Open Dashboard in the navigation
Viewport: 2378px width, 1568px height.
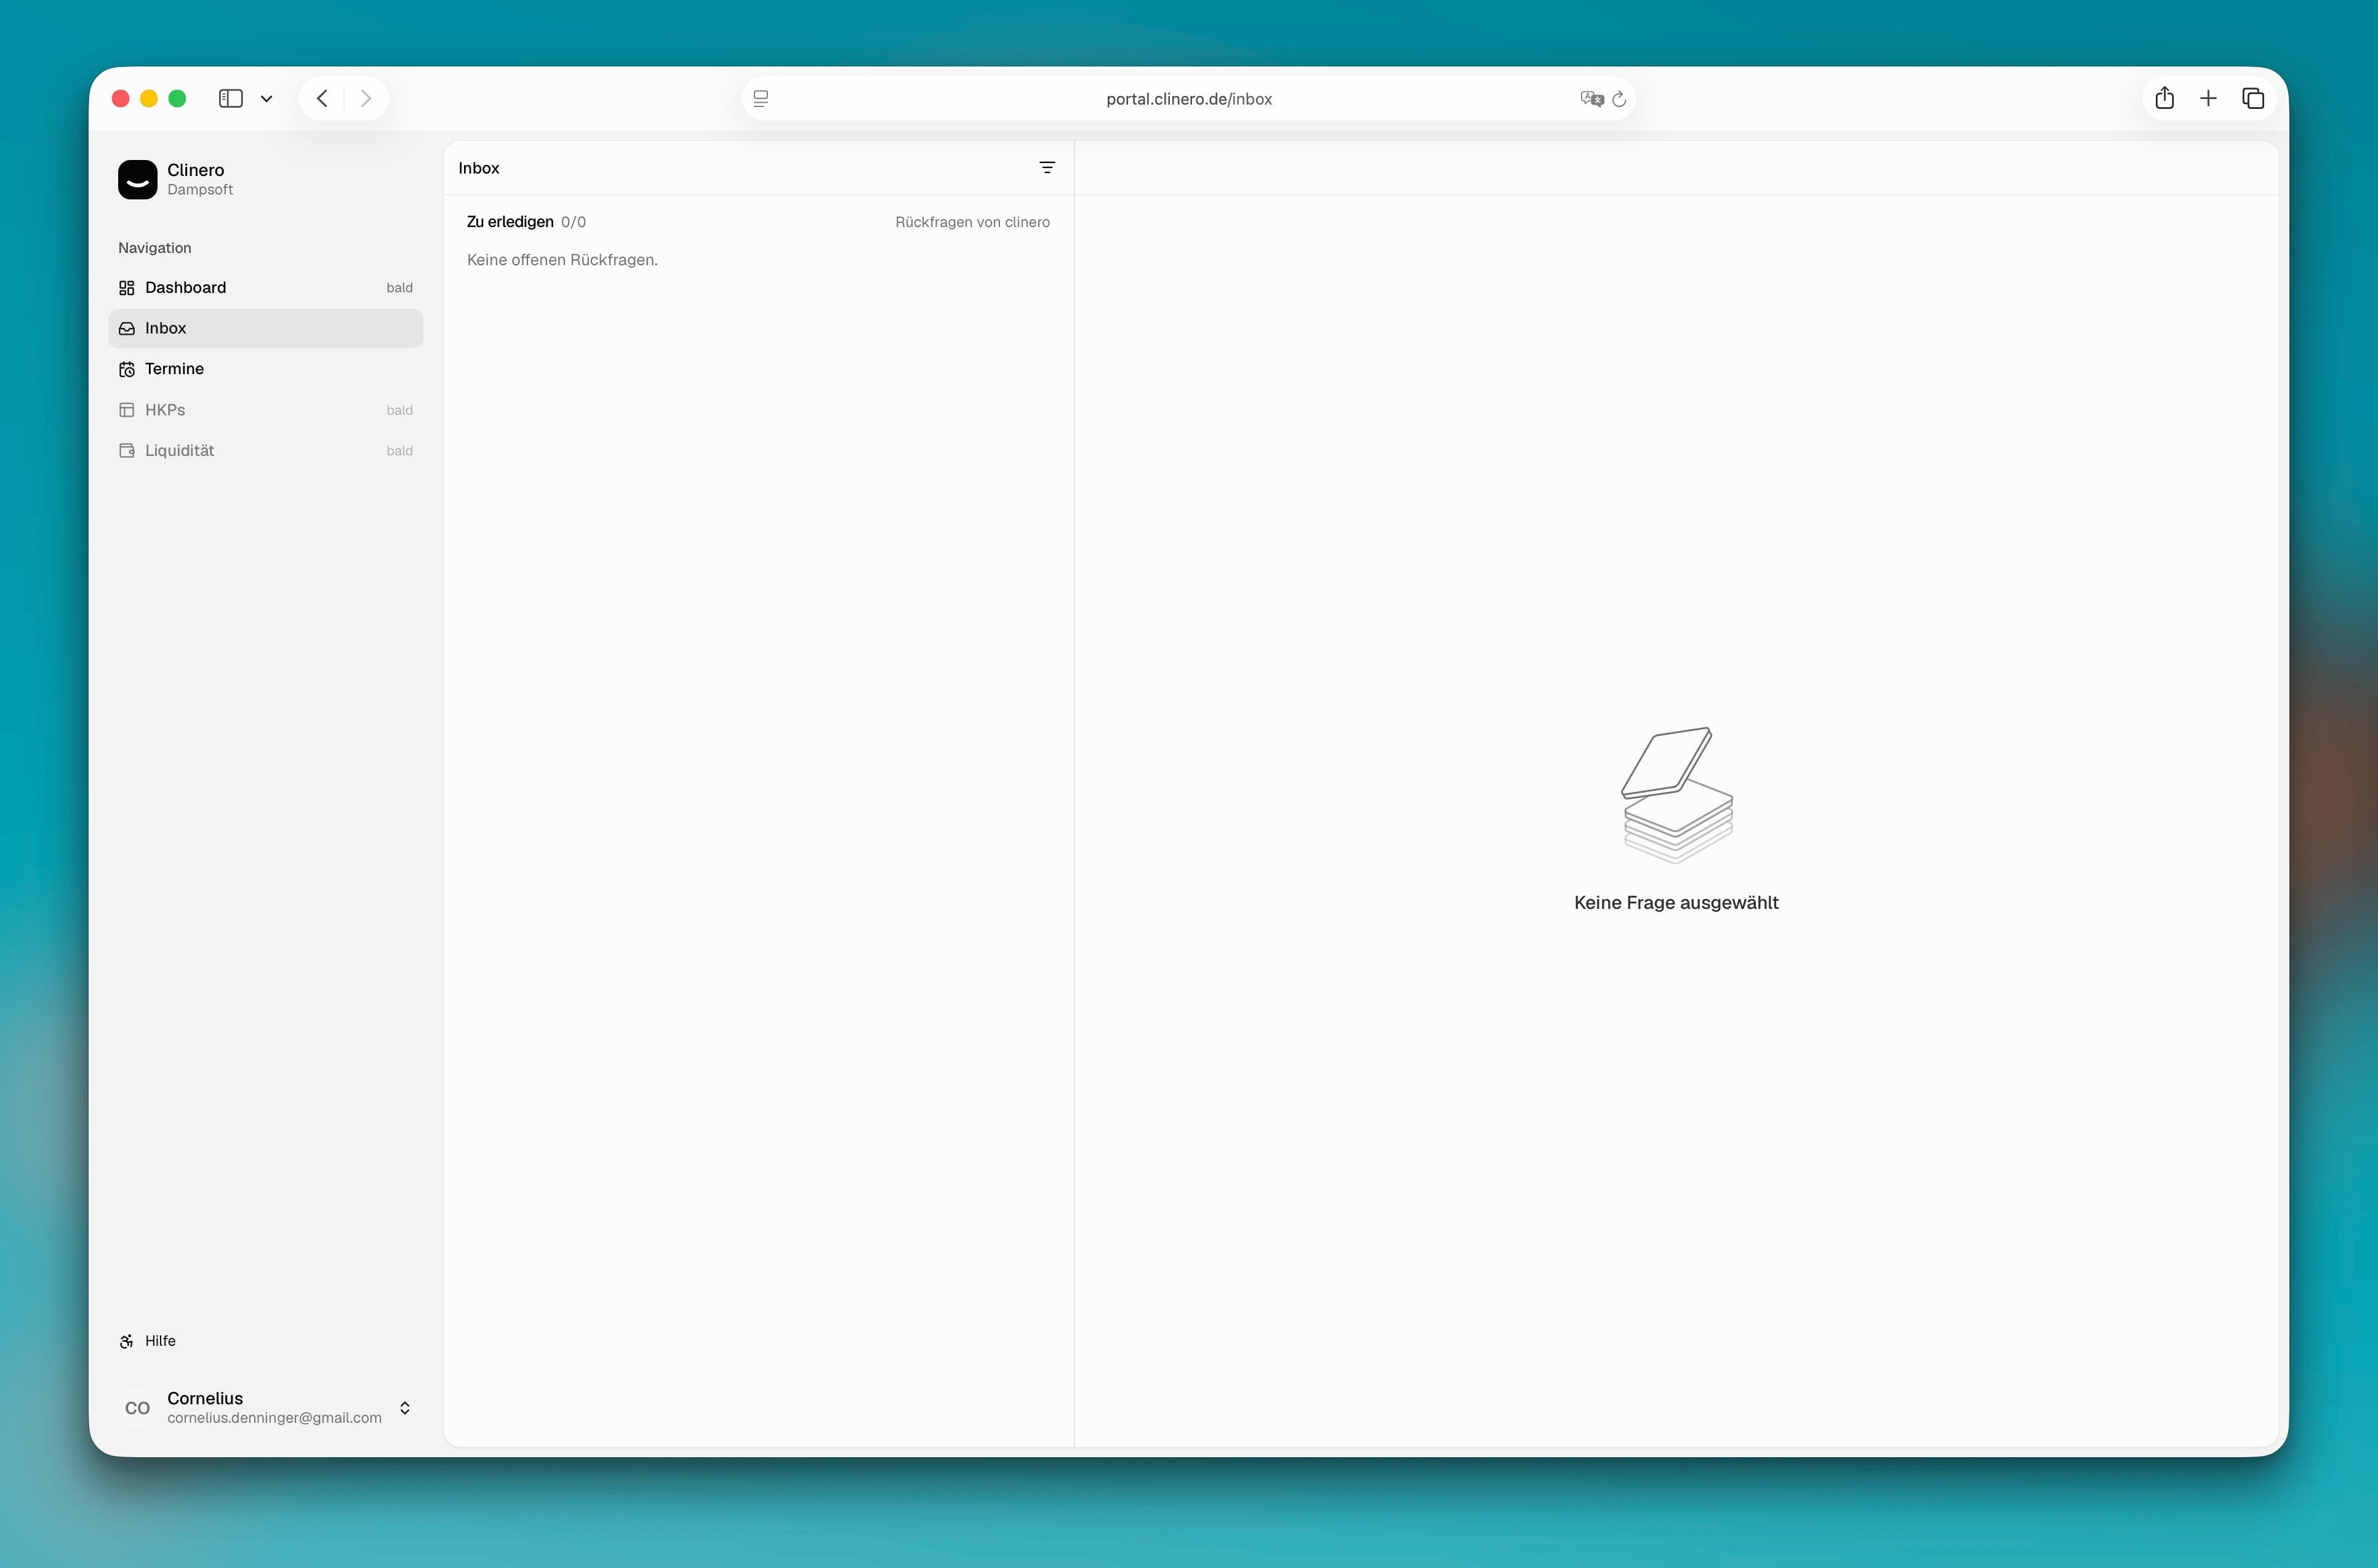[x=265, y=288]
